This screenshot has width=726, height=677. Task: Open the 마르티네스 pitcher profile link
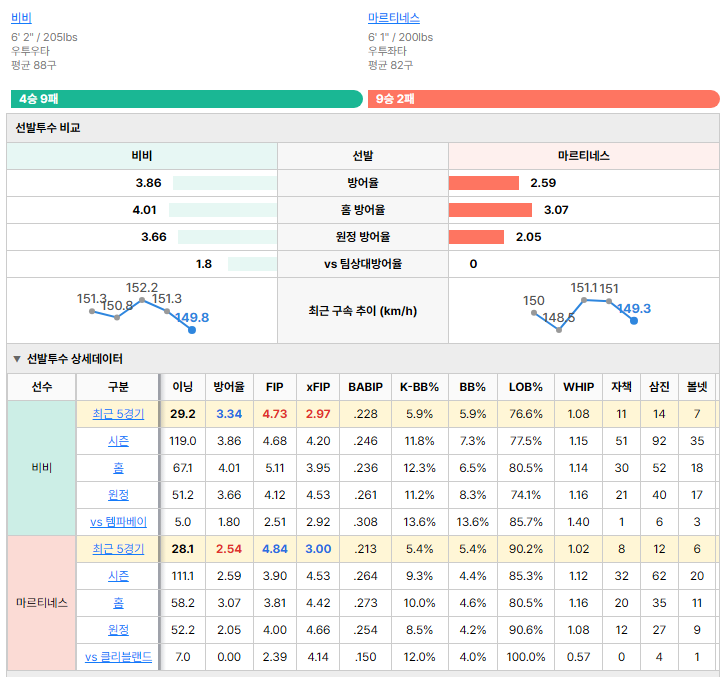(394, 18)
